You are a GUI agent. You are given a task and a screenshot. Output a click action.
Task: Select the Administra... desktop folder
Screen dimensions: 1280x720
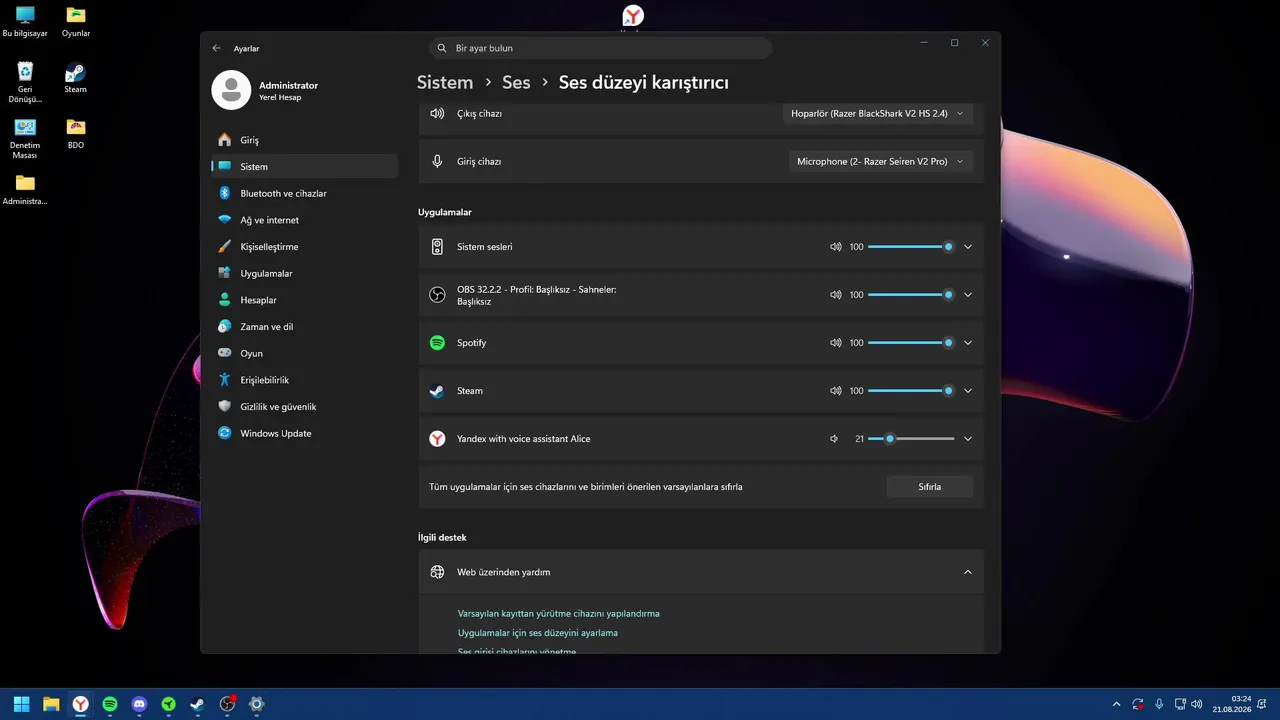25,190
